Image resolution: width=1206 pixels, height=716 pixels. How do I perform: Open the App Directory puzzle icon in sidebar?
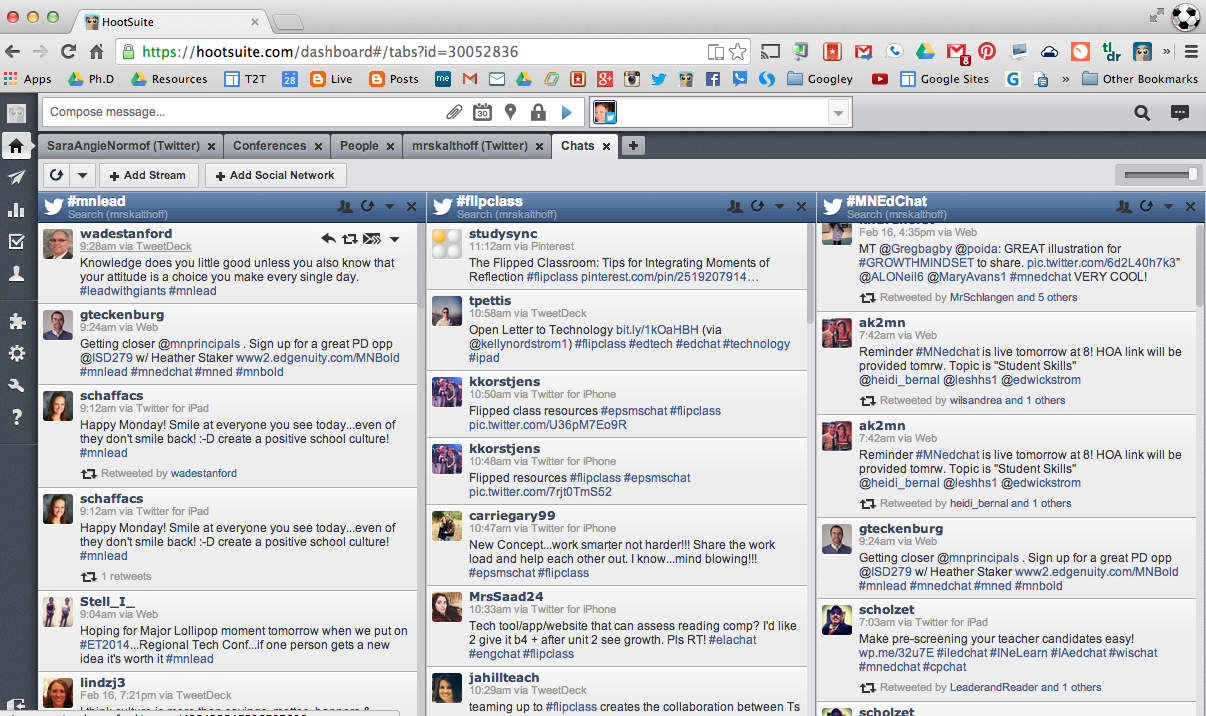coord(16,321)
